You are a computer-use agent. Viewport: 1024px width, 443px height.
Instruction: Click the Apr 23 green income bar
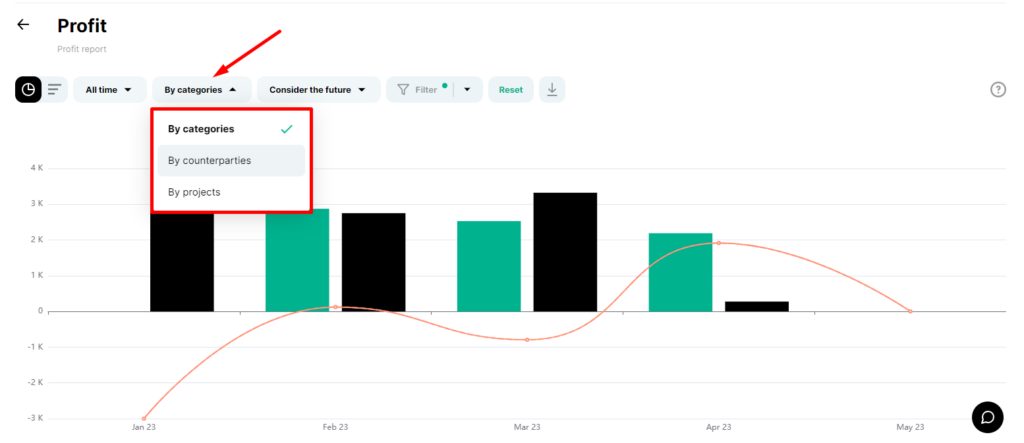pos(680,272)
